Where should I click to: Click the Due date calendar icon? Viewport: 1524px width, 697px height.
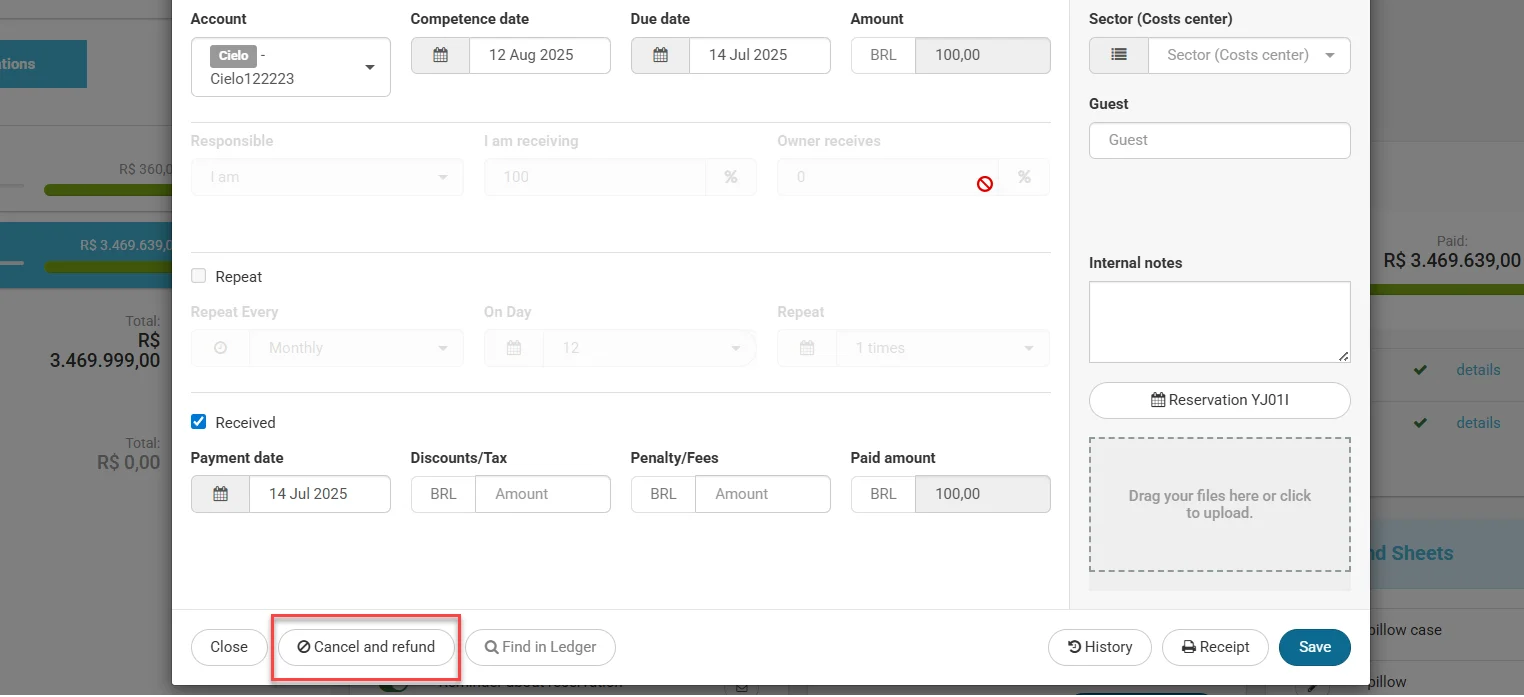click(660, 55)
